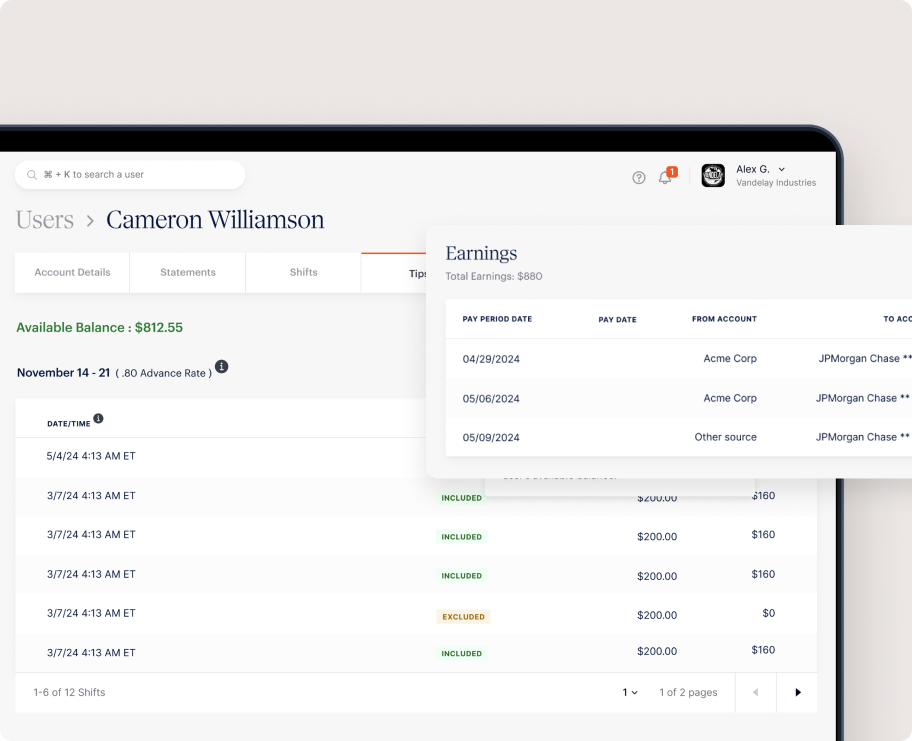Select the 05/06/2024 earnings row

click(679, 398)
